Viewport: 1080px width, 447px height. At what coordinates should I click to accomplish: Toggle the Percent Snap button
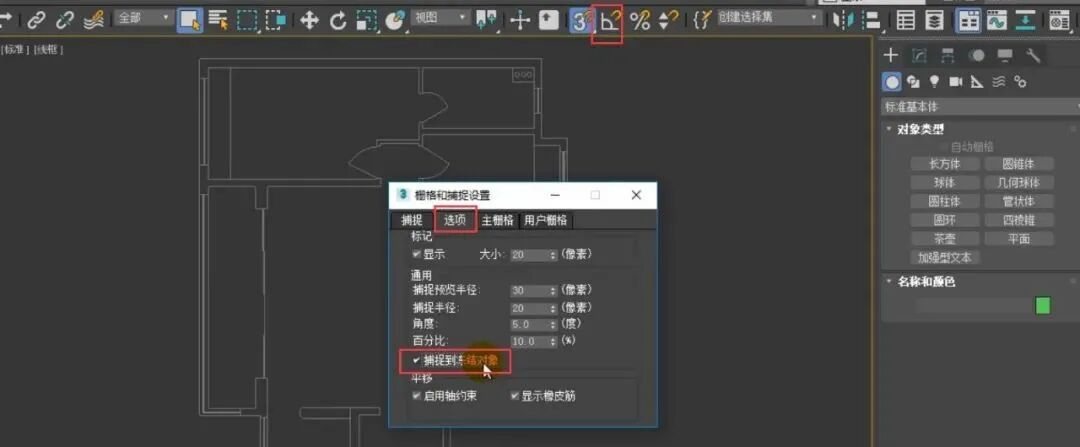pyautogui.click(x=640, y=21)
